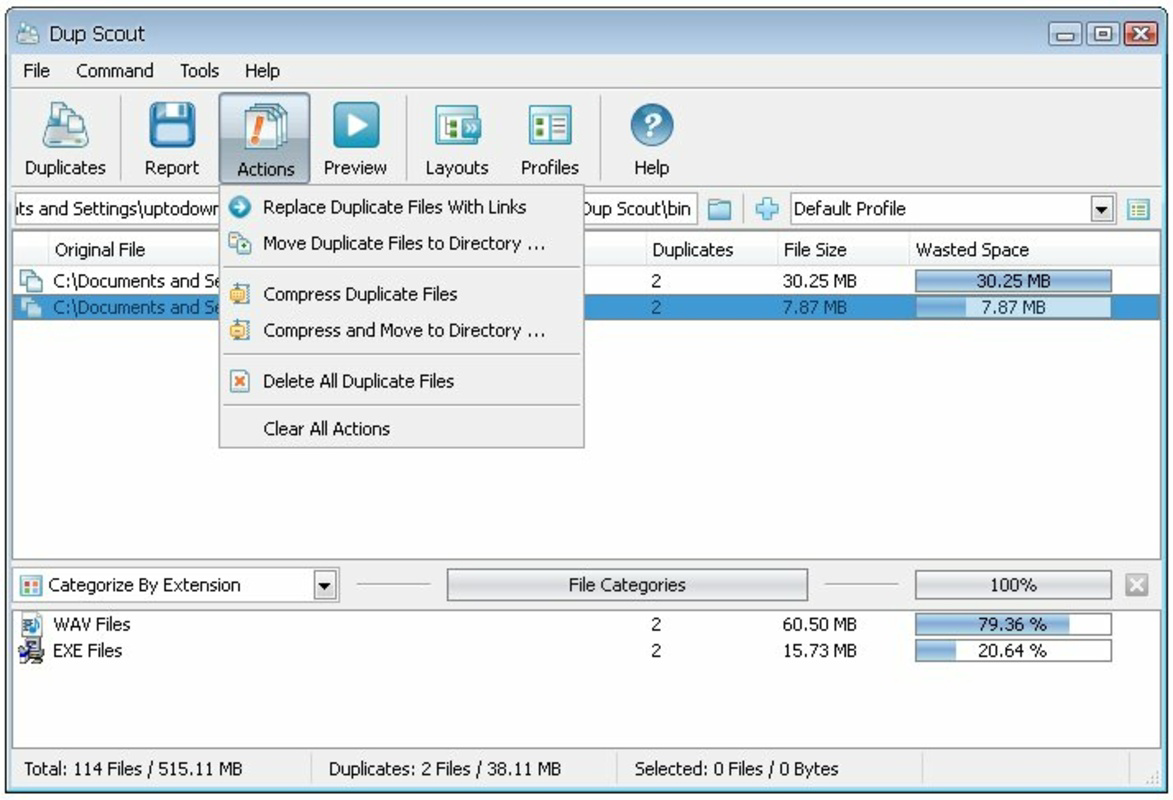Viewport: 1173px width, 800px height.
Task: Close the Actions toolbar dropdown button
Action: coord(265,138)
